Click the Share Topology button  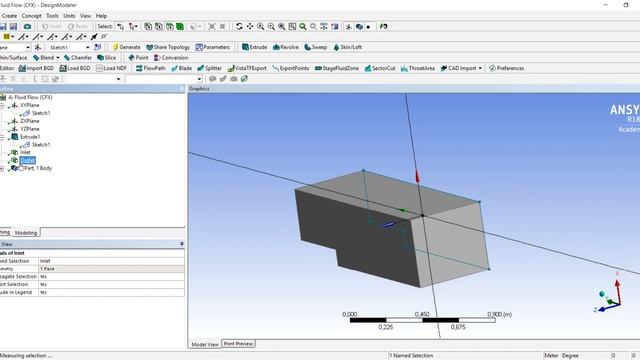pos(168,47)
